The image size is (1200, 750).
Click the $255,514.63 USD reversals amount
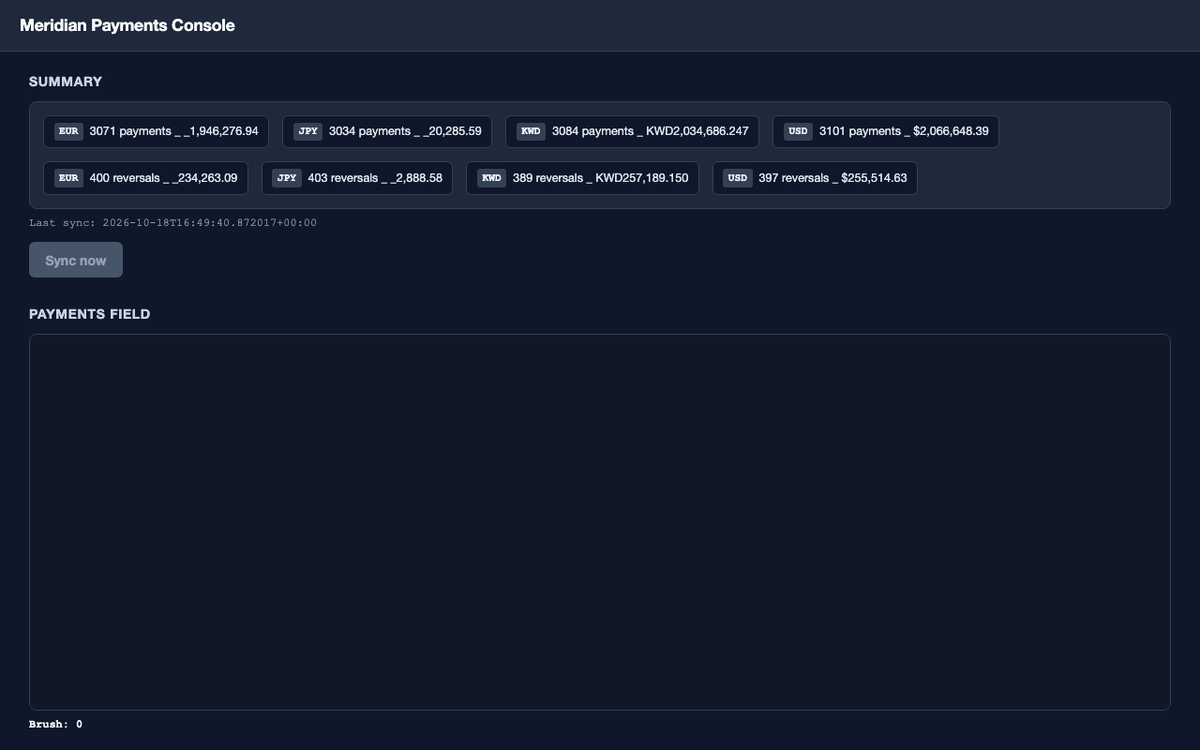point(874,178)
